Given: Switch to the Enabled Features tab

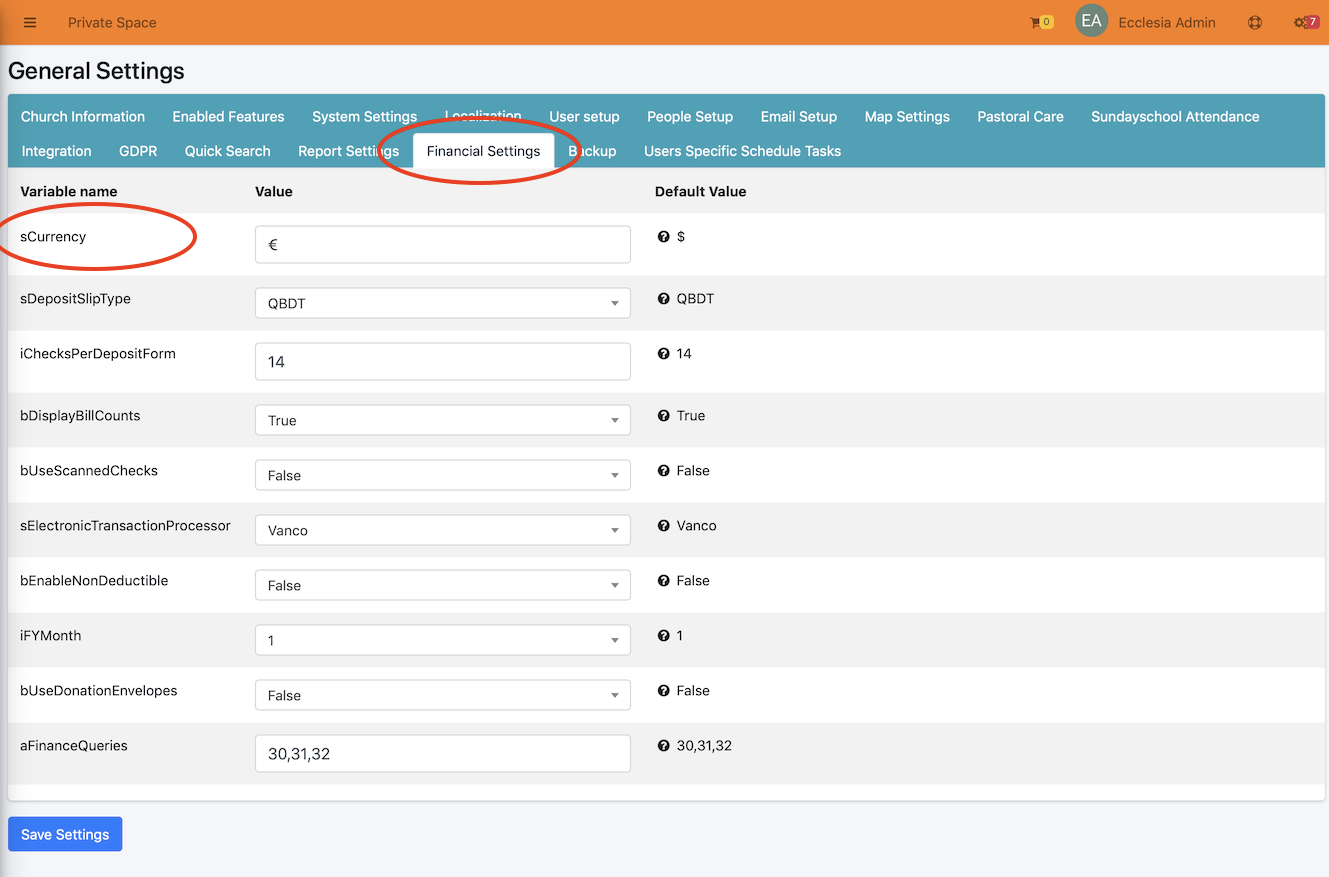Looking at the screenshot, I should (228, 117).
